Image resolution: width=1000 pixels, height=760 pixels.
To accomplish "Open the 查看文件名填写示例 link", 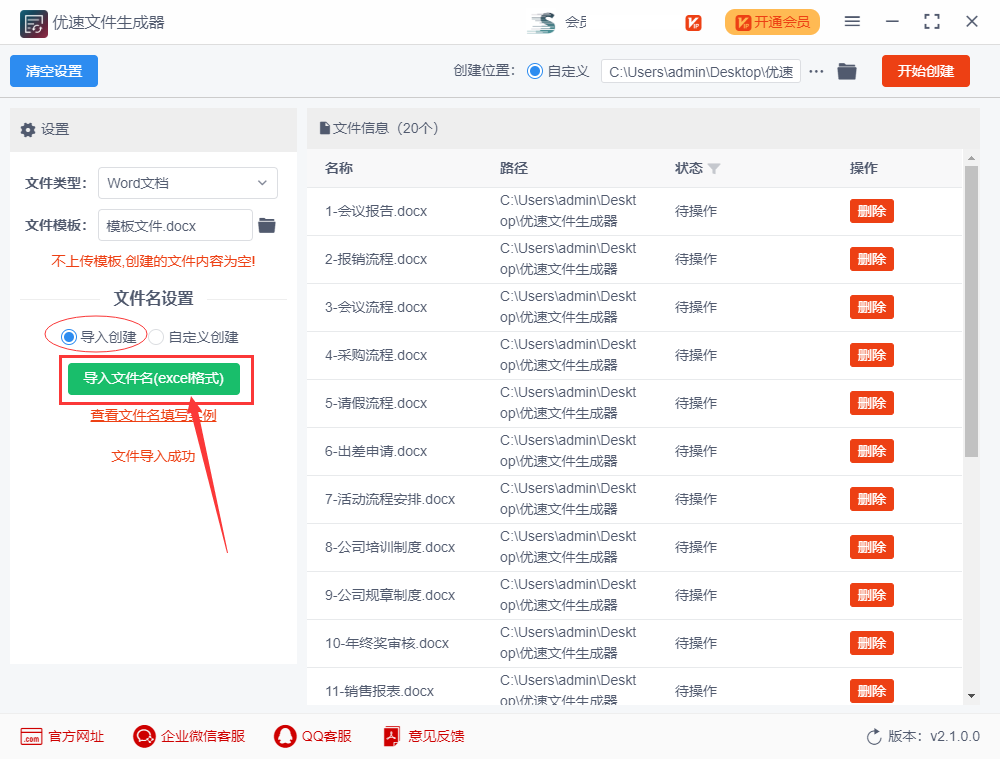I will coord(153,415).
